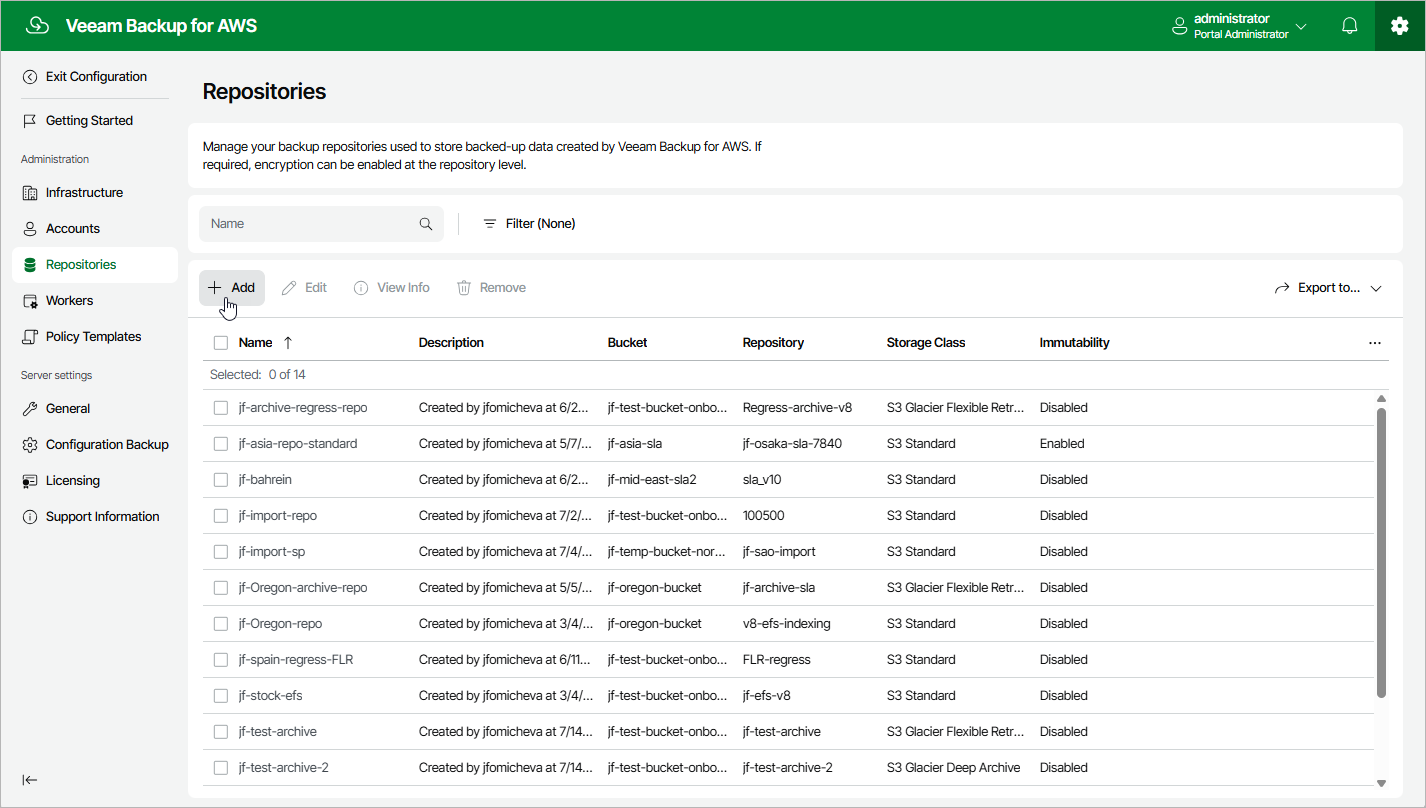Screen dimensions: 1426x808
Task: Click the Workers icon in sidebar
Action: click(30, 301)
